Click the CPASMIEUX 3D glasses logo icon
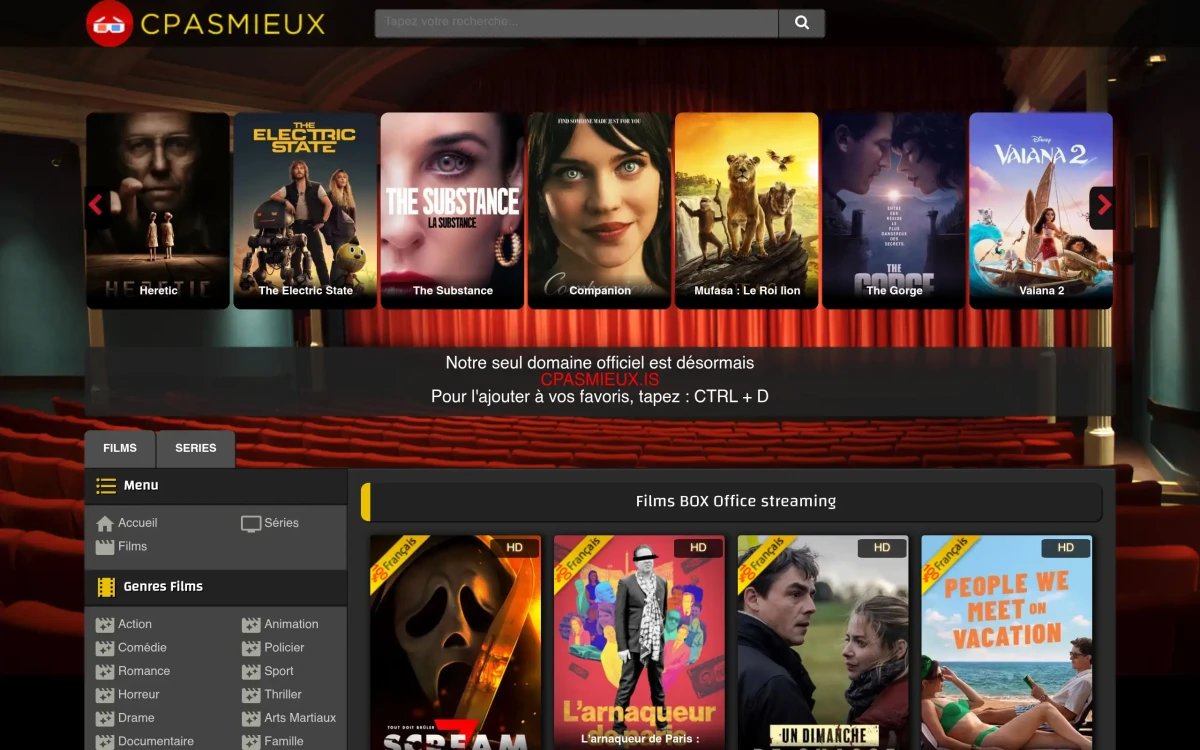Viewport: 1200px width, 750px height. (x=110, y=23)
